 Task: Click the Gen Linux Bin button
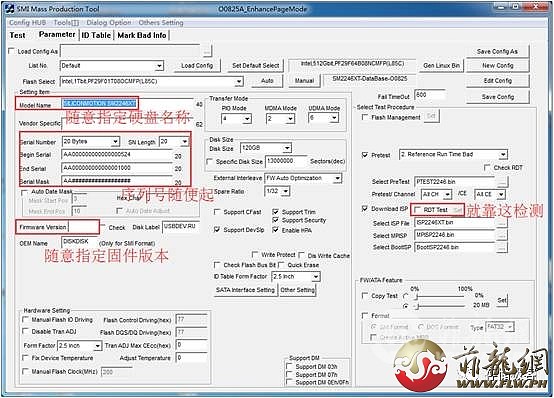(x=441, y=66)
